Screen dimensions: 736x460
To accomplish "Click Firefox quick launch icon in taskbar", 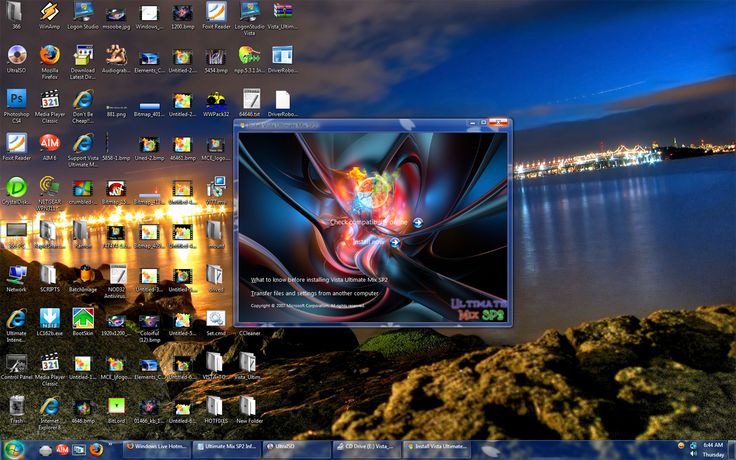I will 96,450.
